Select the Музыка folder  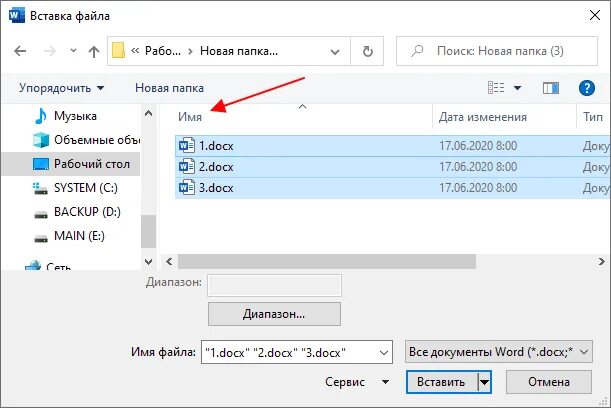[x=65, y=116]
